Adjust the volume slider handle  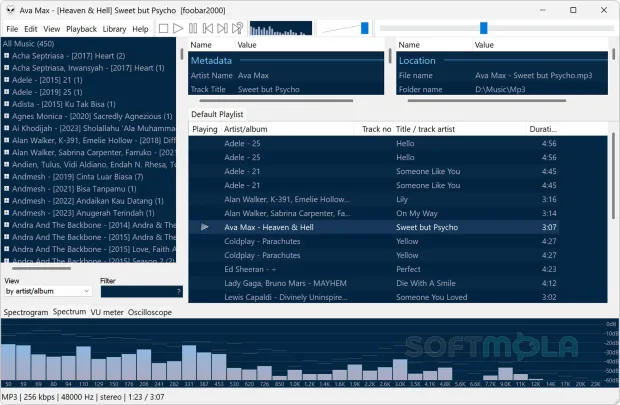365,28
